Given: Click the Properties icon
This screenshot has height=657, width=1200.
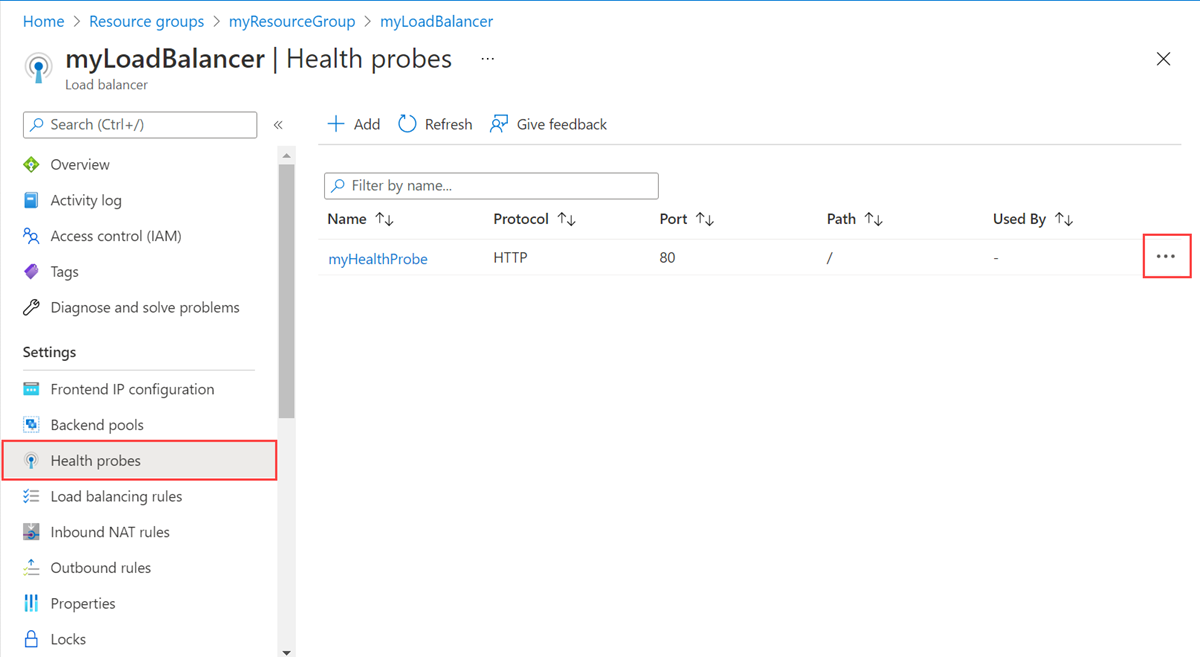Looking at the screenshot, I should 31,603.
